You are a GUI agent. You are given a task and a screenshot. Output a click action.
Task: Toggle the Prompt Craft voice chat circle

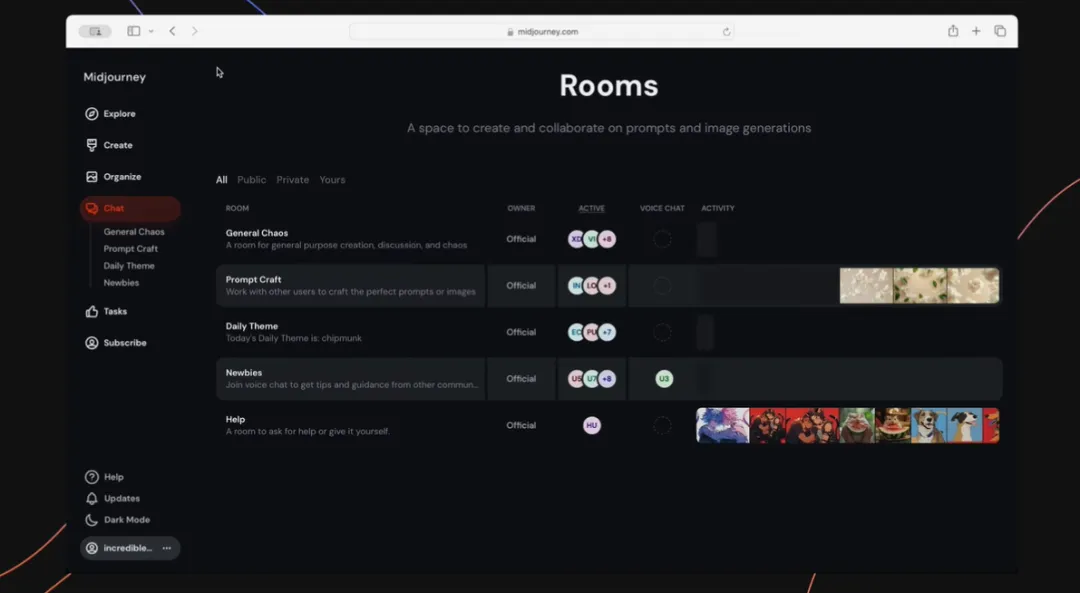click(x=662, y=286)
